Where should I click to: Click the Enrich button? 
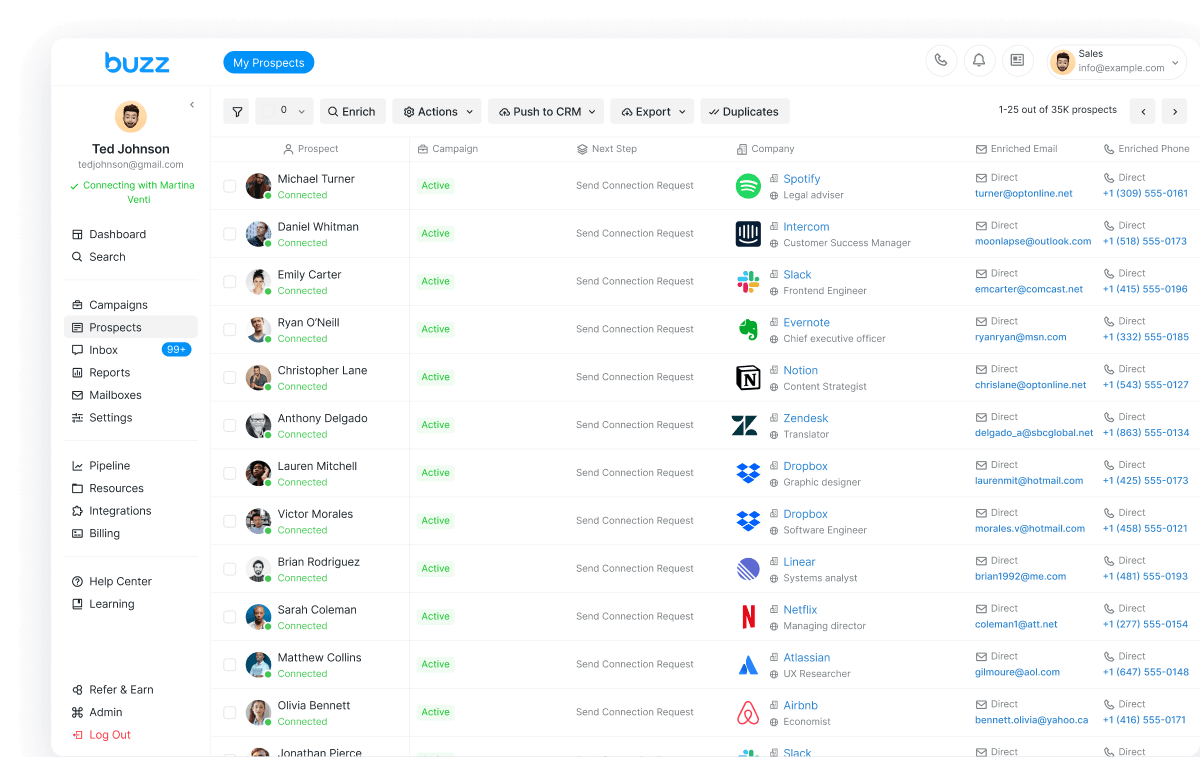pyautogui.click(x=352, y=112)
